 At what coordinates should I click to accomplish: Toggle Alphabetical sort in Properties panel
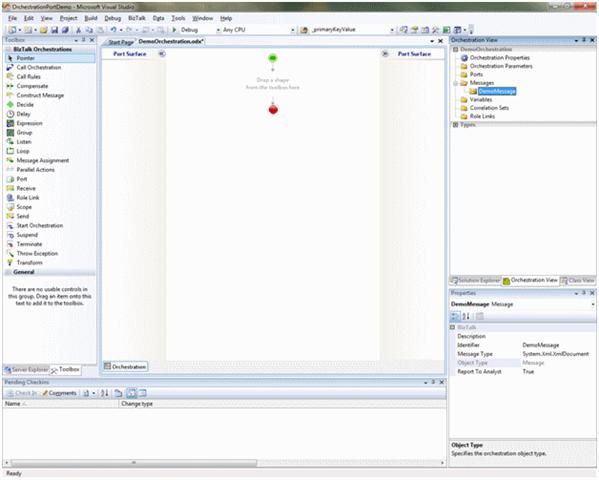(x=466, y=316)
